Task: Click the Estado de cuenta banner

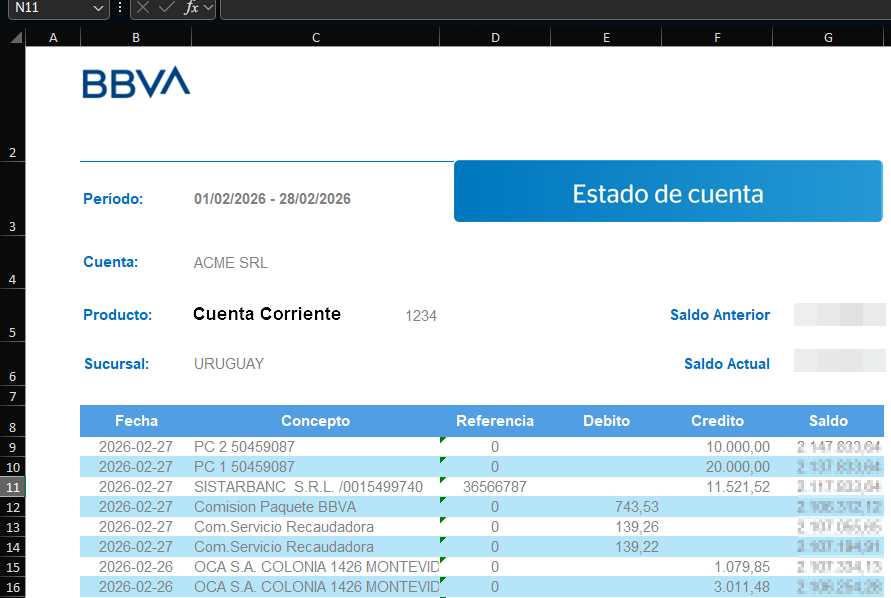Action: [x=668, y=191]
